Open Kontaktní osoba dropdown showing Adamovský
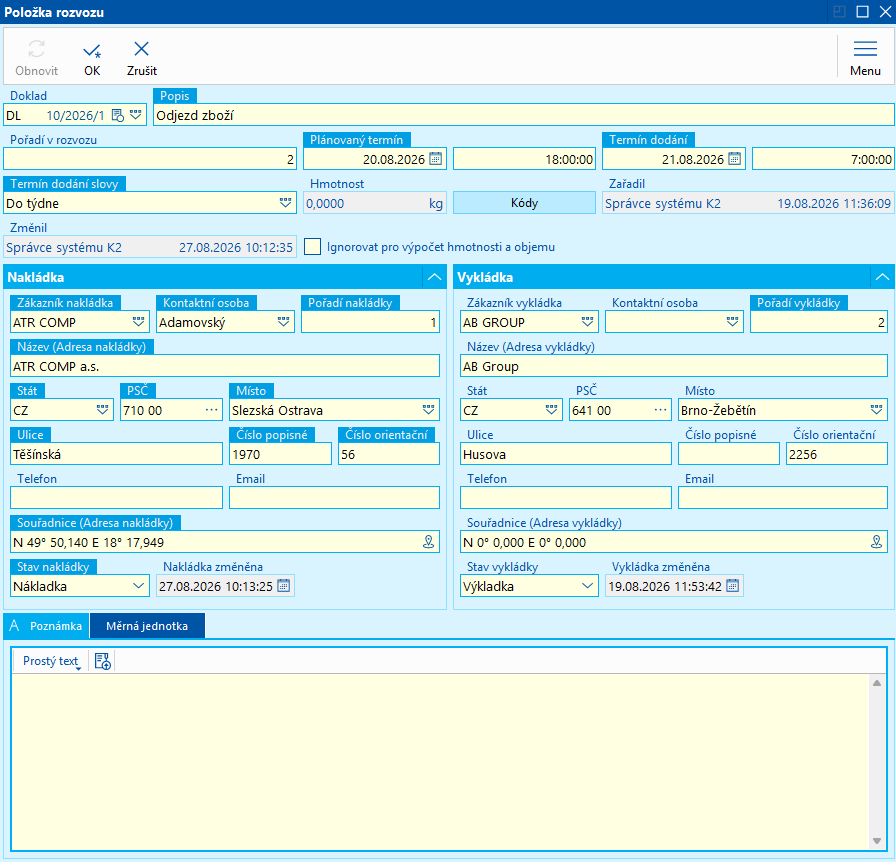 pyautogui.click(x=283, y=322)
